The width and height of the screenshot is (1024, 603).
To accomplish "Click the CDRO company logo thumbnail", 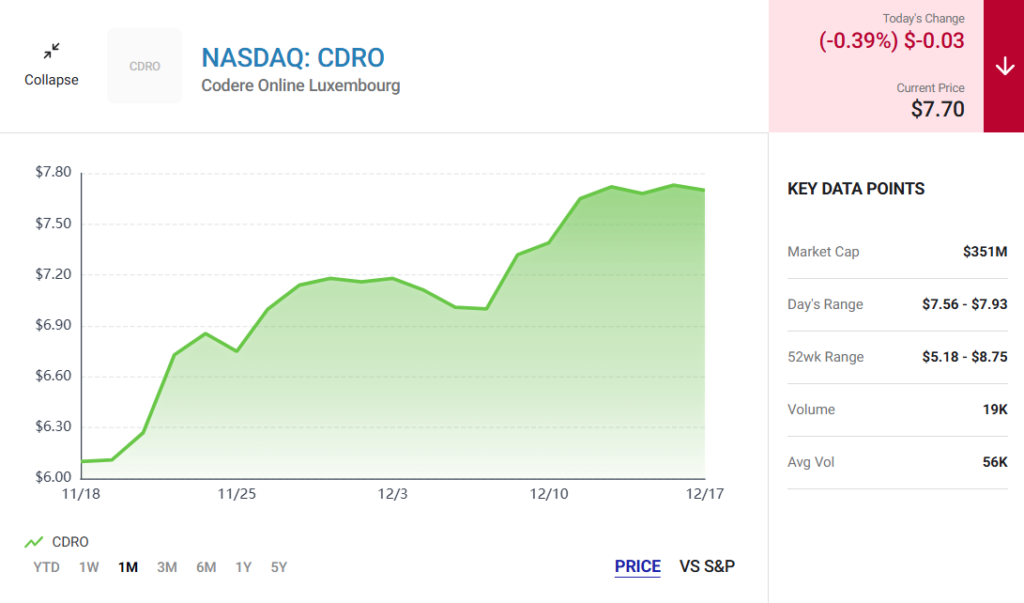I will (145, 66).
